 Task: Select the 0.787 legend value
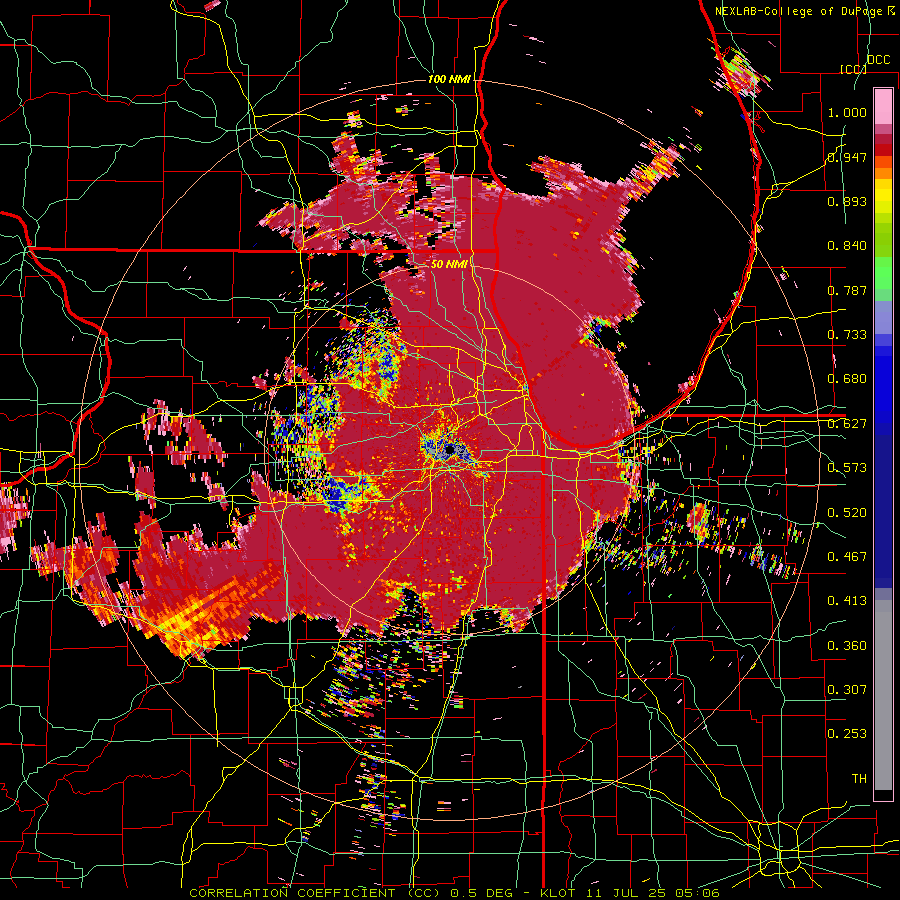pos(847,290)
